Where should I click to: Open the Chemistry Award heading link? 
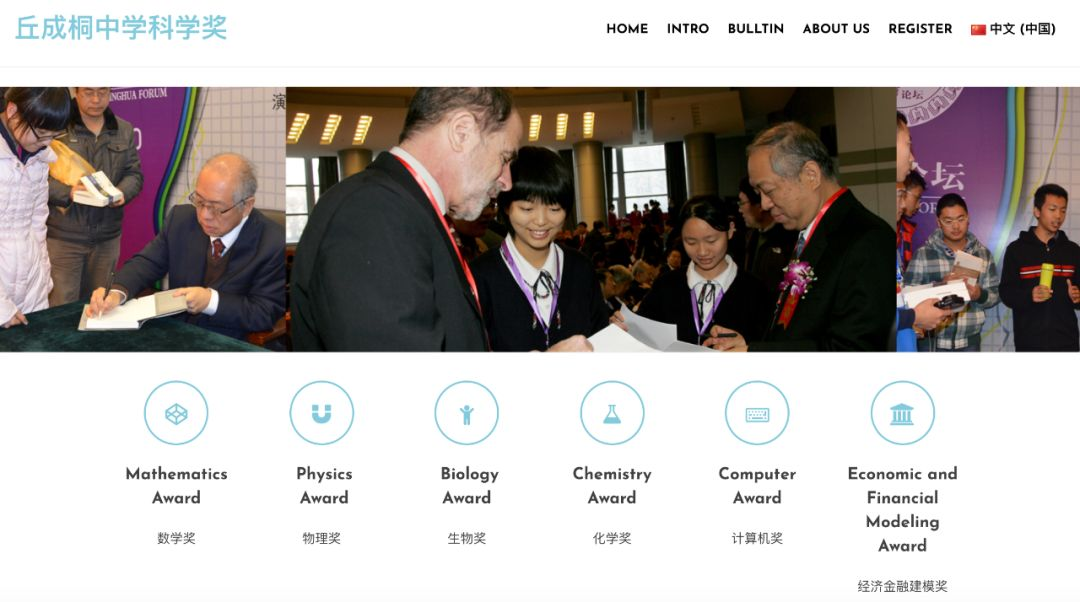[612, 486]
